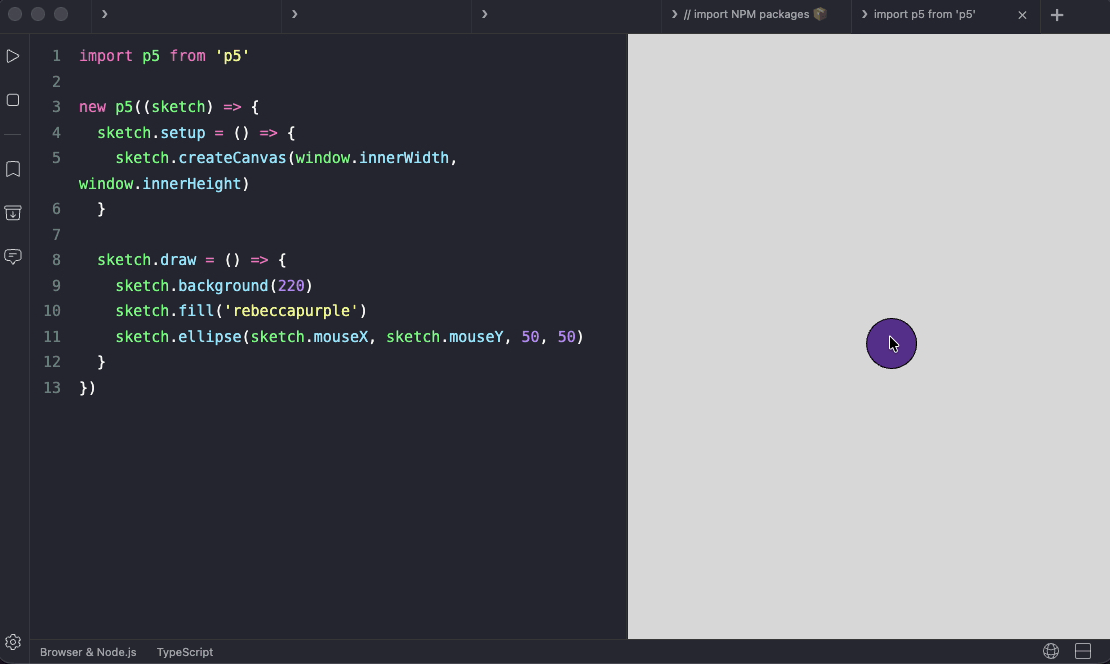Screen dimensions: 1110x664
Task: Click "fill" on line 10
Action: point(196,311)
